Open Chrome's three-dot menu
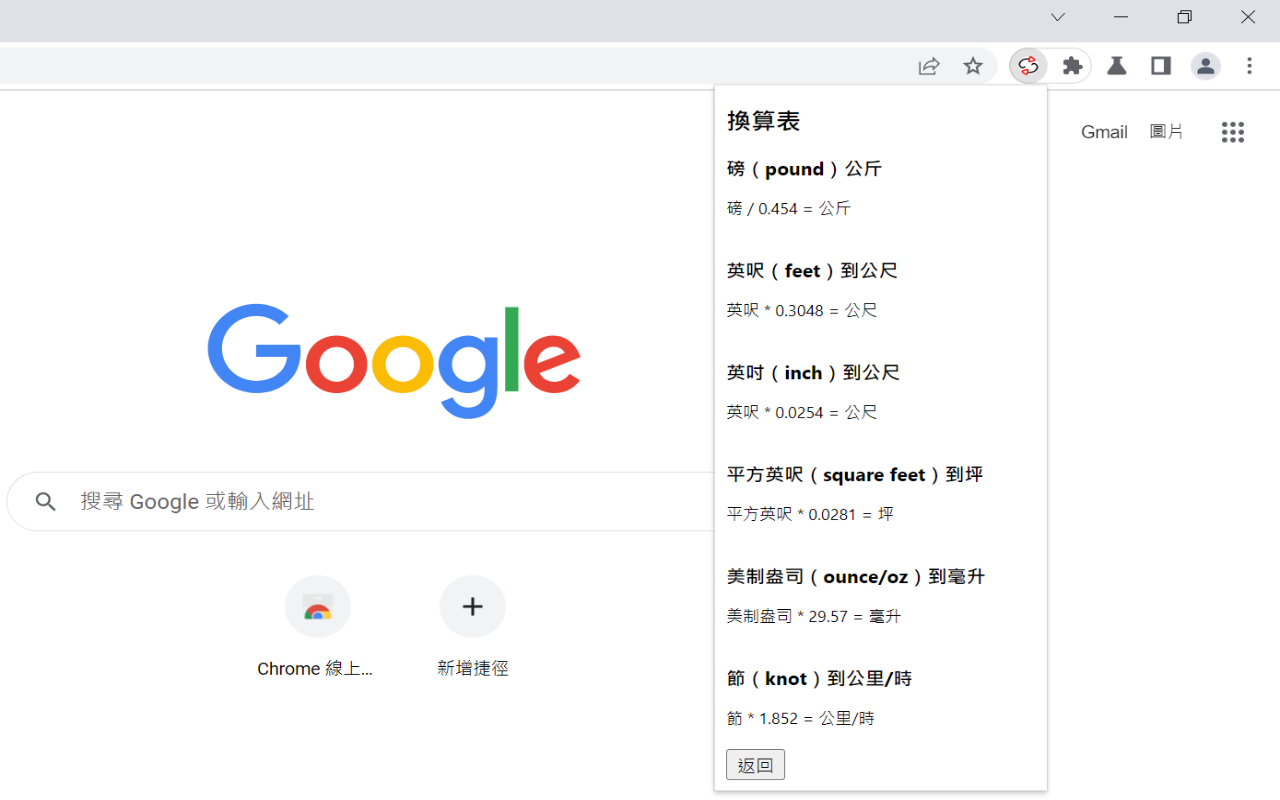This screenshot has width=1280, height=800. pos(1249,66)
